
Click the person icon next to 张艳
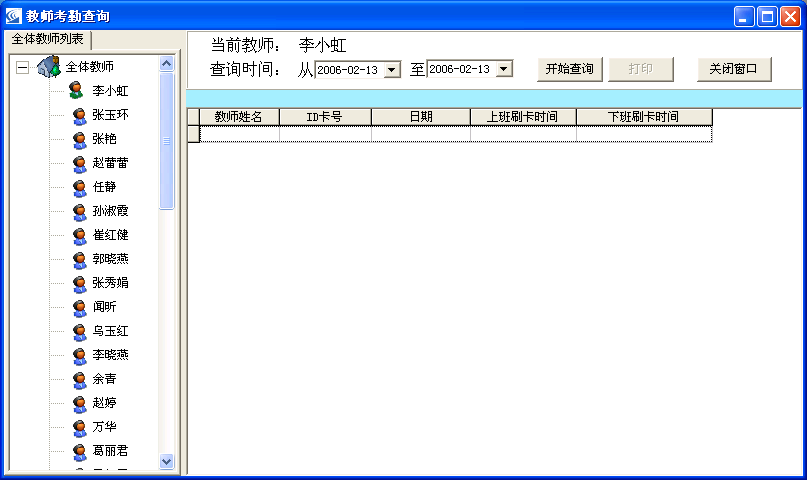(x=79, y=139)
